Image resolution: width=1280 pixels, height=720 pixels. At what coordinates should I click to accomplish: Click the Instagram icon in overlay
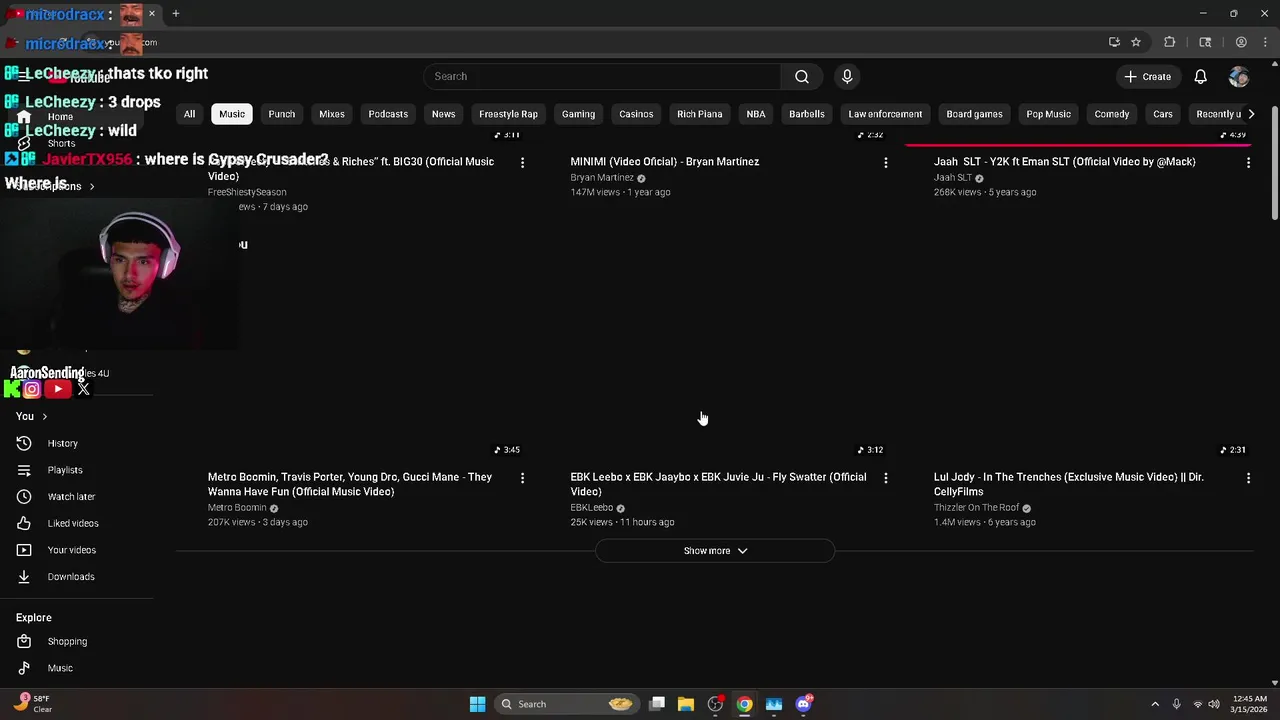click(32, 390)
